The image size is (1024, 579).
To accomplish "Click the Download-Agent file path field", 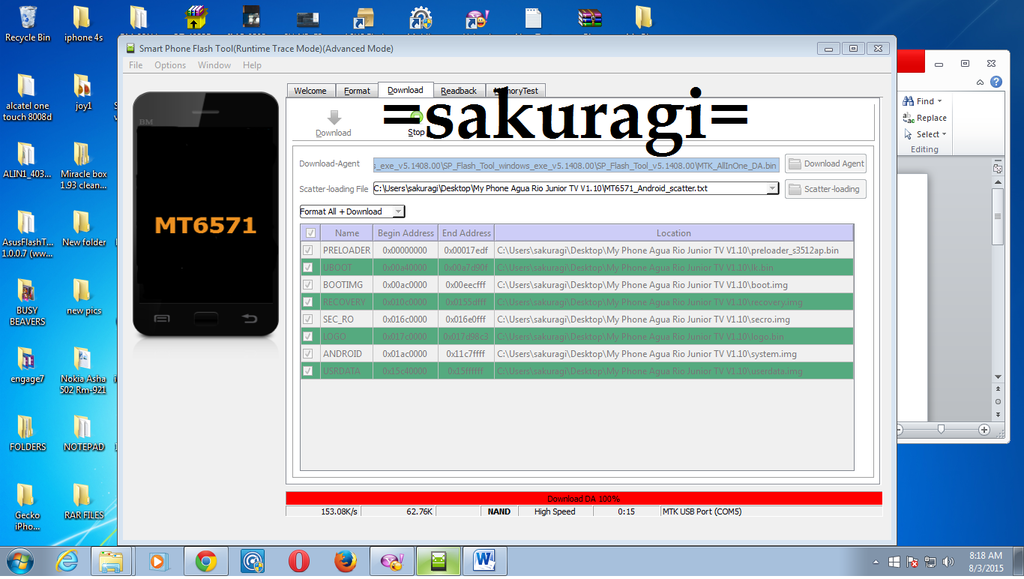I will click(x=575, y=164).
